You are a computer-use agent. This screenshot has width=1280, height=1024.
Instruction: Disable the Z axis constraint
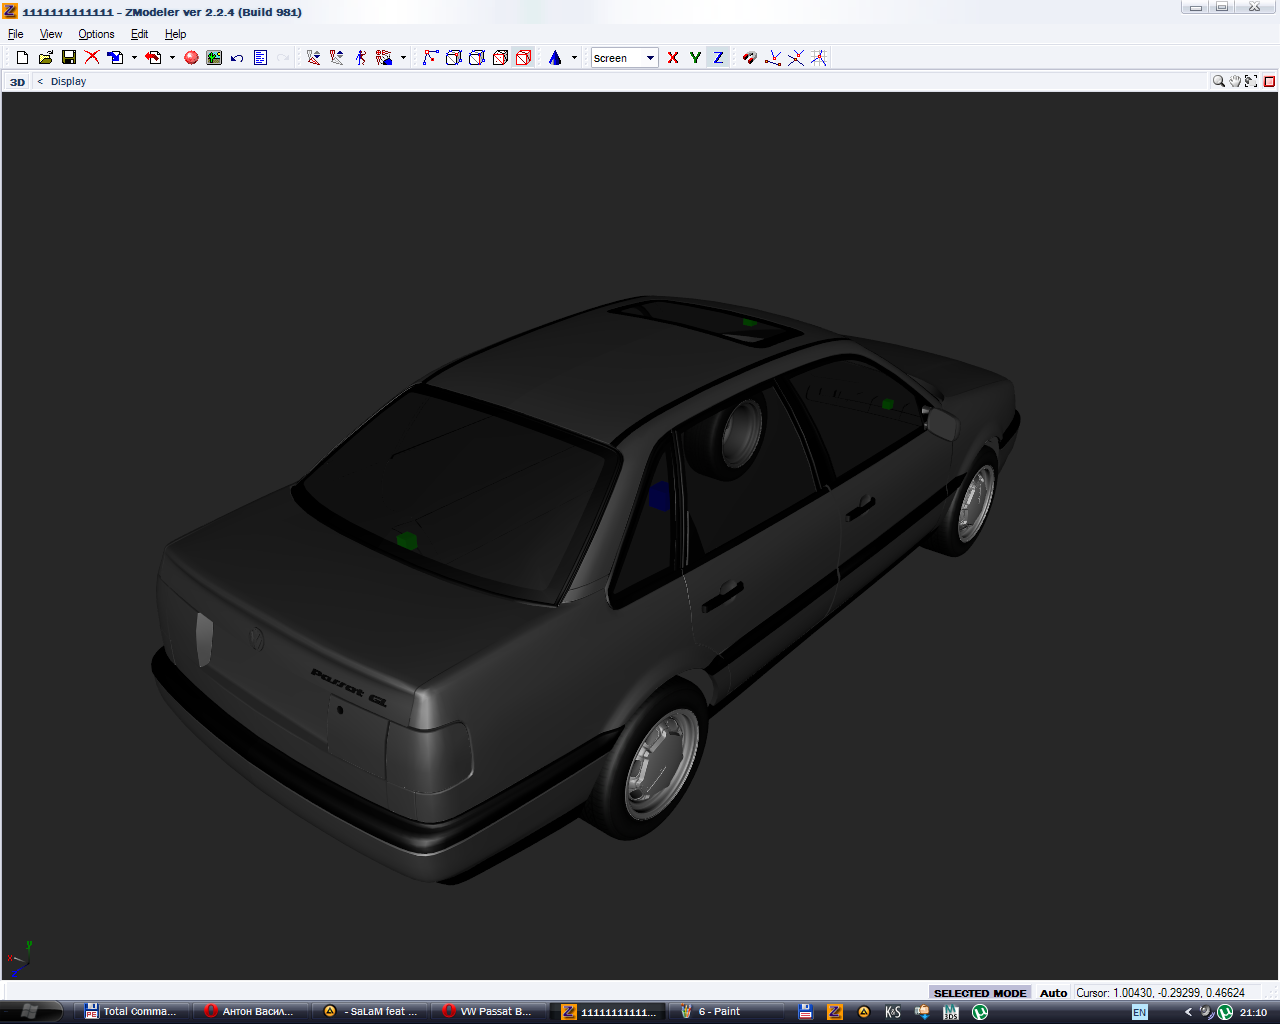tap(718, 58)
